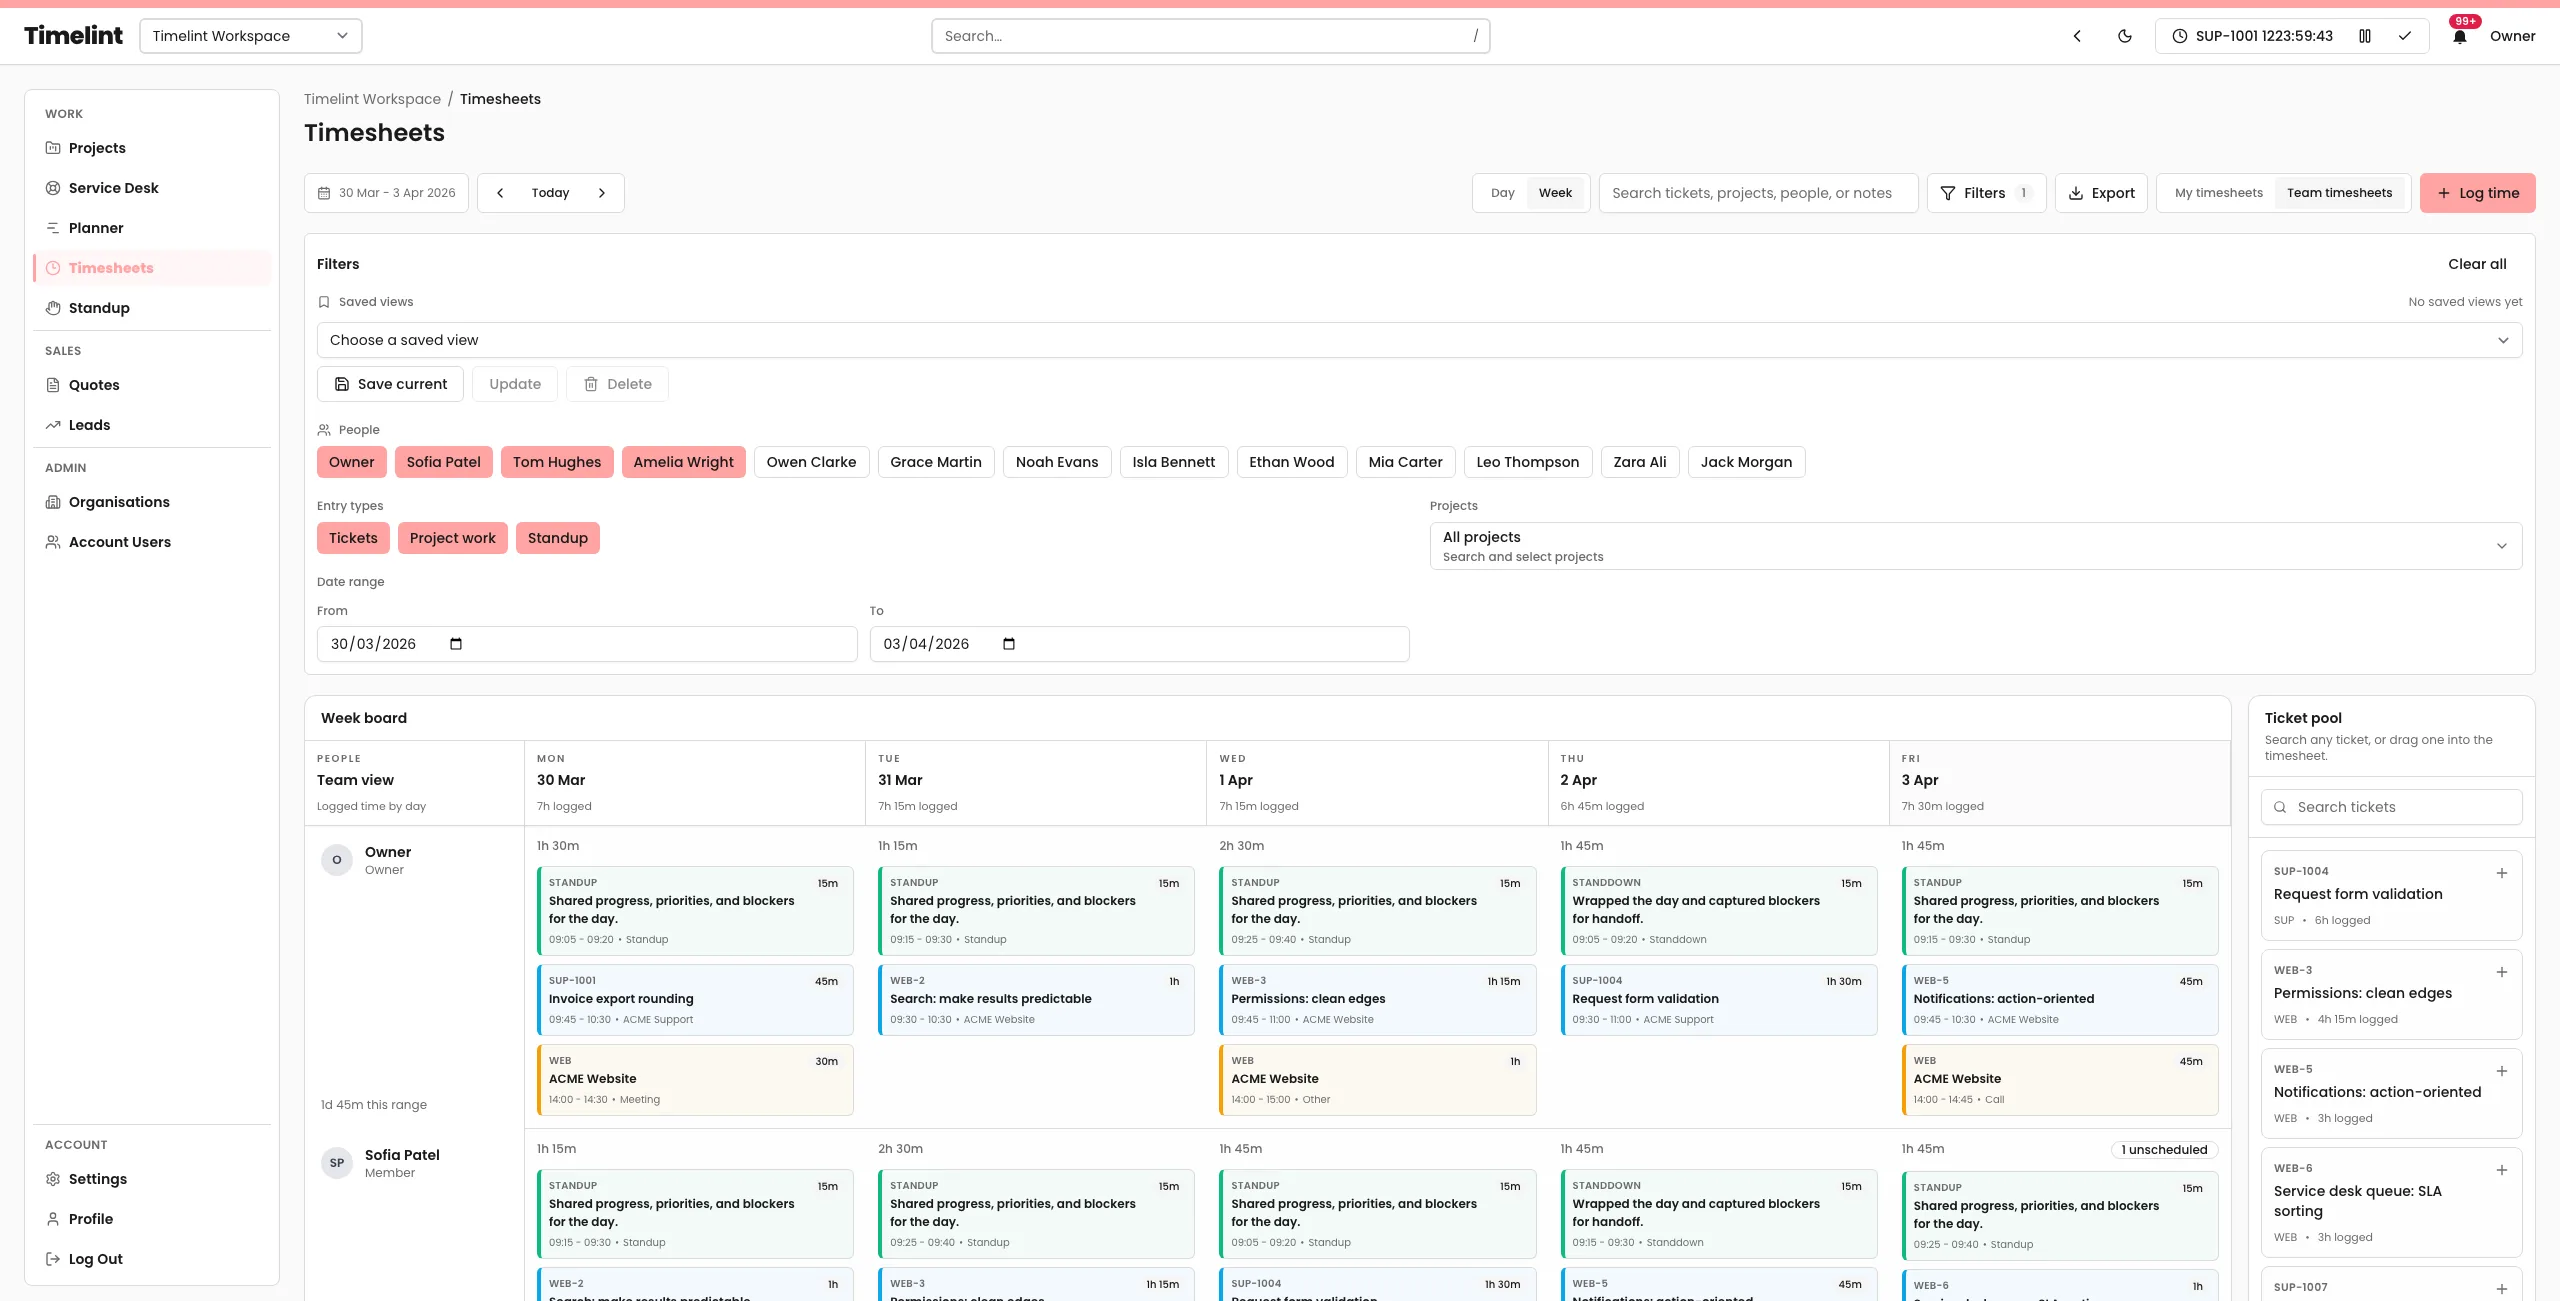Open Service Desk in the sidebar
The image size is (2560, 1301).
click(152, 188)
